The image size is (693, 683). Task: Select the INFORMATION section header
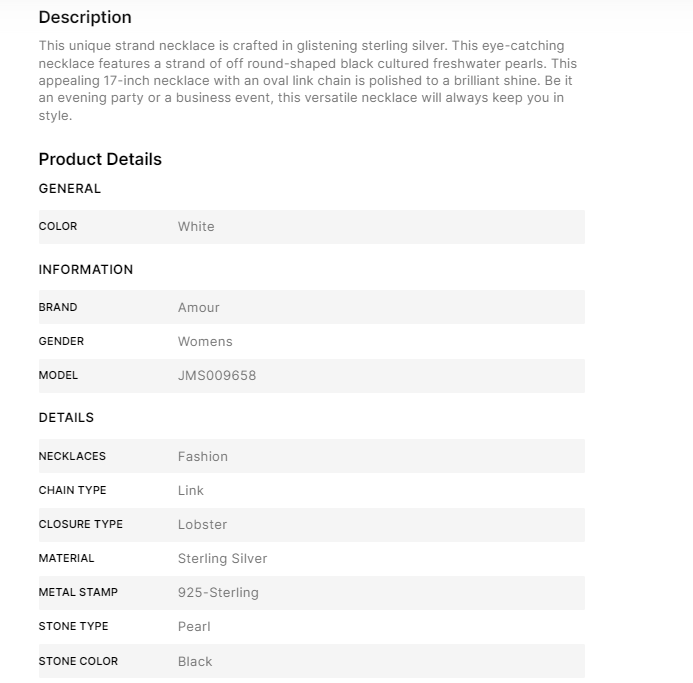pyautogui.click(x=86, y=269)
